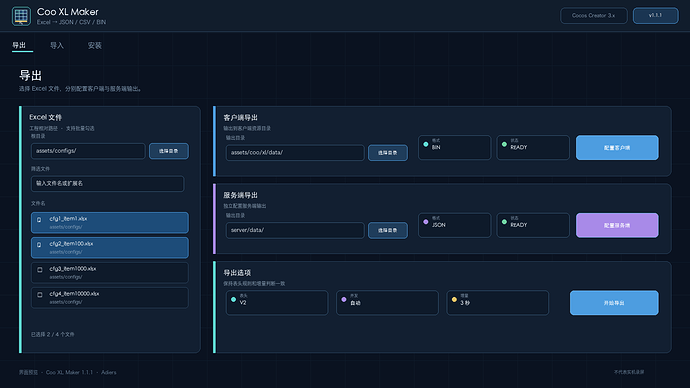Viewport: 690px width, 388px height.
Task: Click the '已选择 2 / 4 个文件' text
Action: (x=52, y=334)
